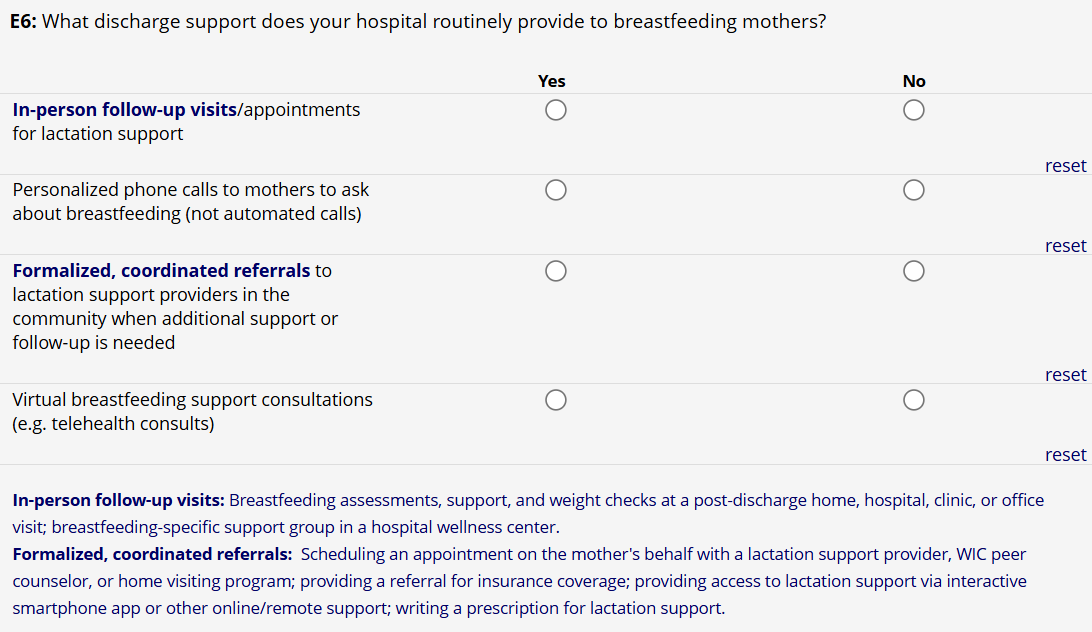Click the 'Virtual breastfeeding support consultations' label
This screenshot has height=632, width=1092.
192,400
